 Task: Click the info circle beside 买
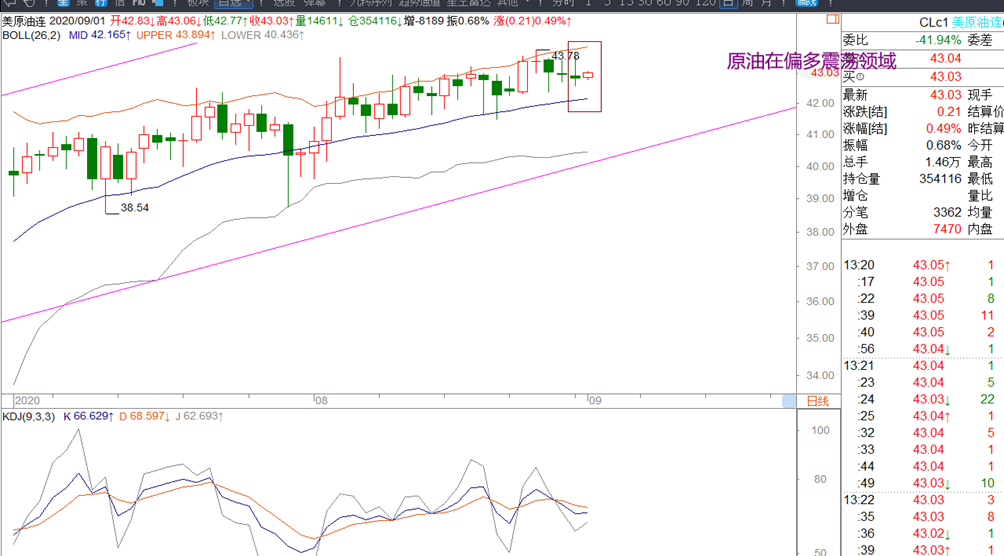(861, 77)
